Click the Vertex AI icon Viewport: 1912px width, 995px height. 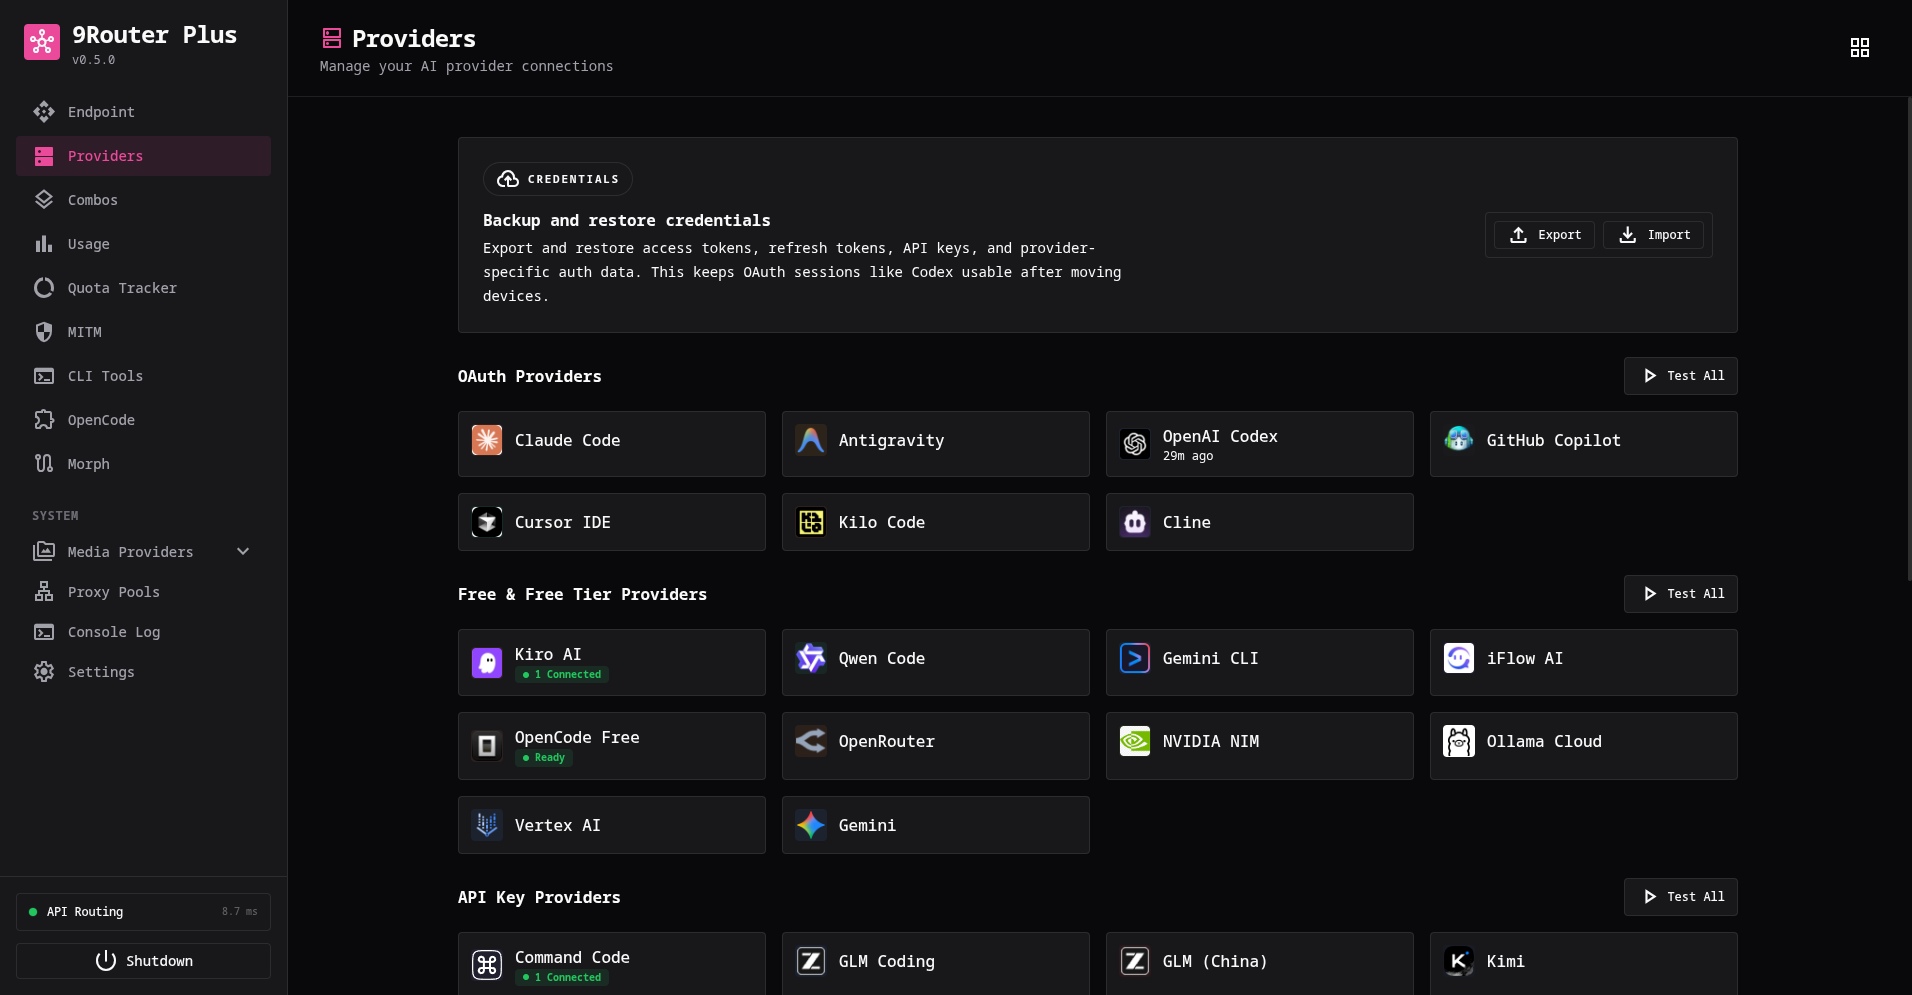pyautogui.click(x=487, y=825)
